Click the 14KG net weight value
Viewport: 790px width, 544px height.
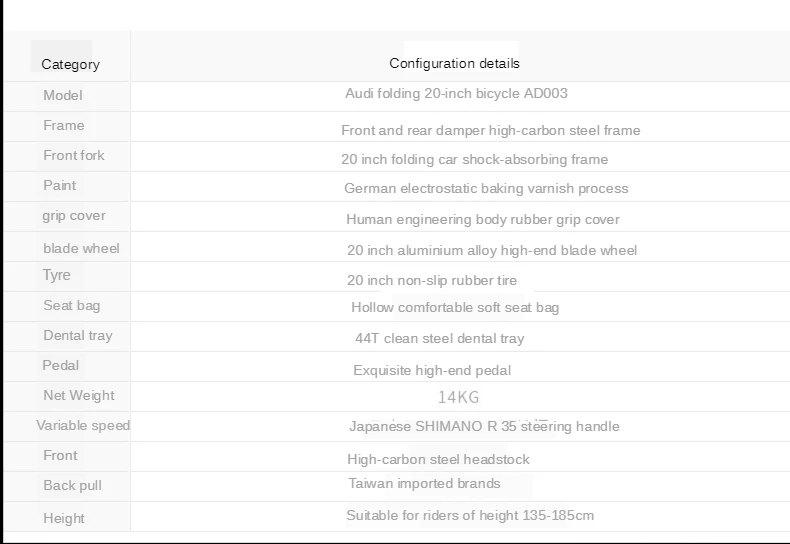tap(459, 397)
